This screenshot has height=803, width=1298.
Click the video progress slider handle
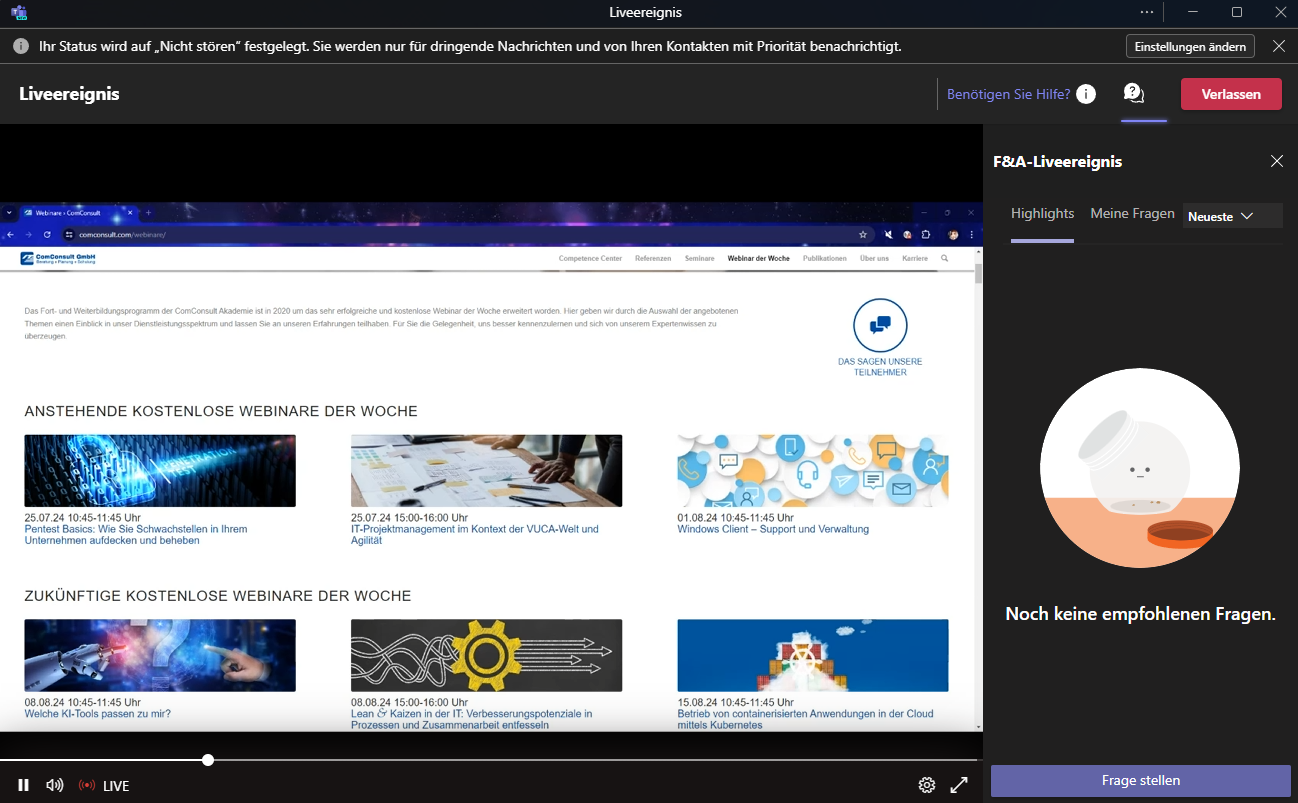[208, 760]
